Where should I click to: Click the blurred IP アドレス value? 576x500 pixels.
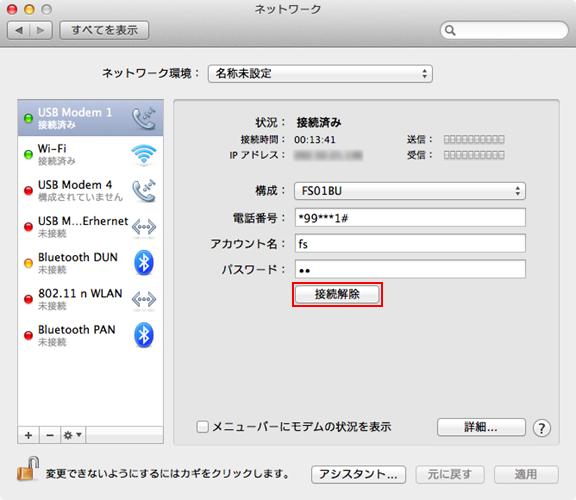coord(328,155)
